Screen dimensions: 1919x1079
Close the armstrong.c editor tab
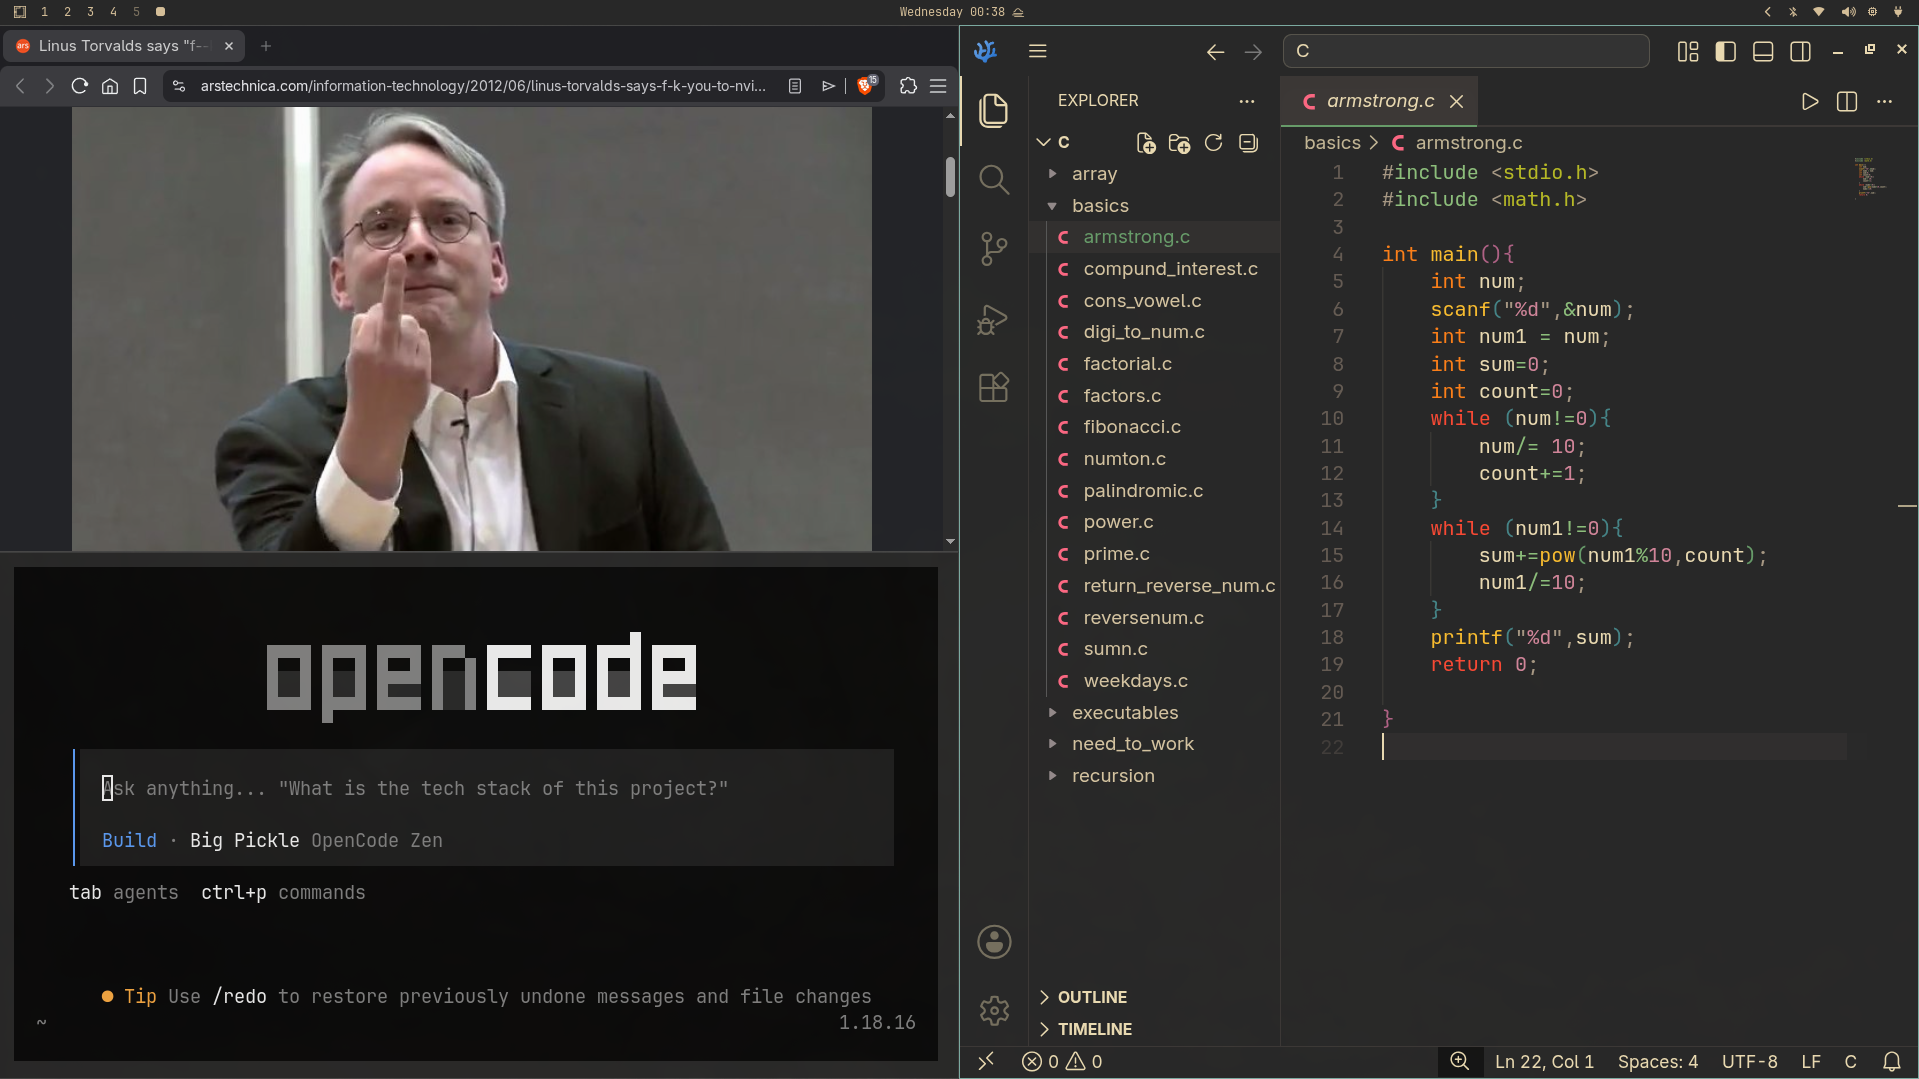(x=1457, y=101)
